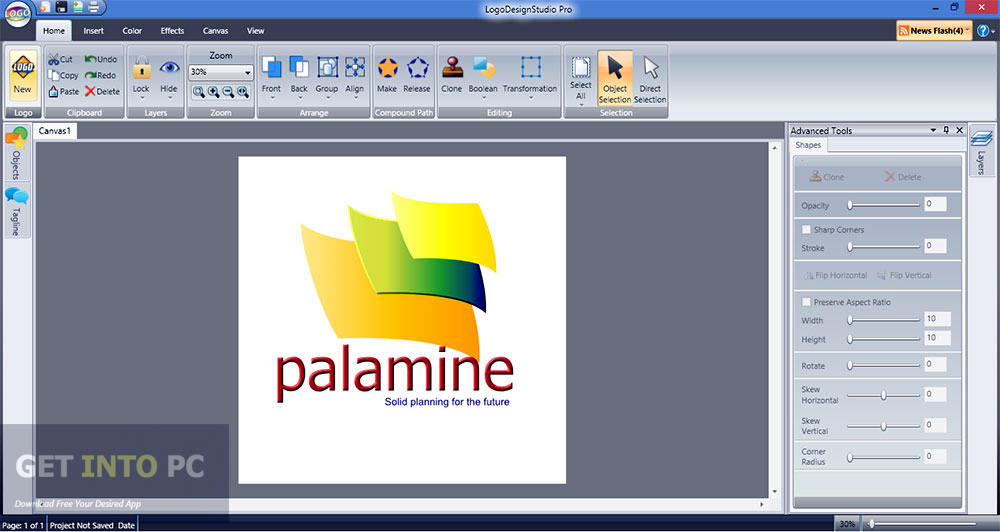
Task: Open the Objects side panel tab
Action: coord(16,154)
